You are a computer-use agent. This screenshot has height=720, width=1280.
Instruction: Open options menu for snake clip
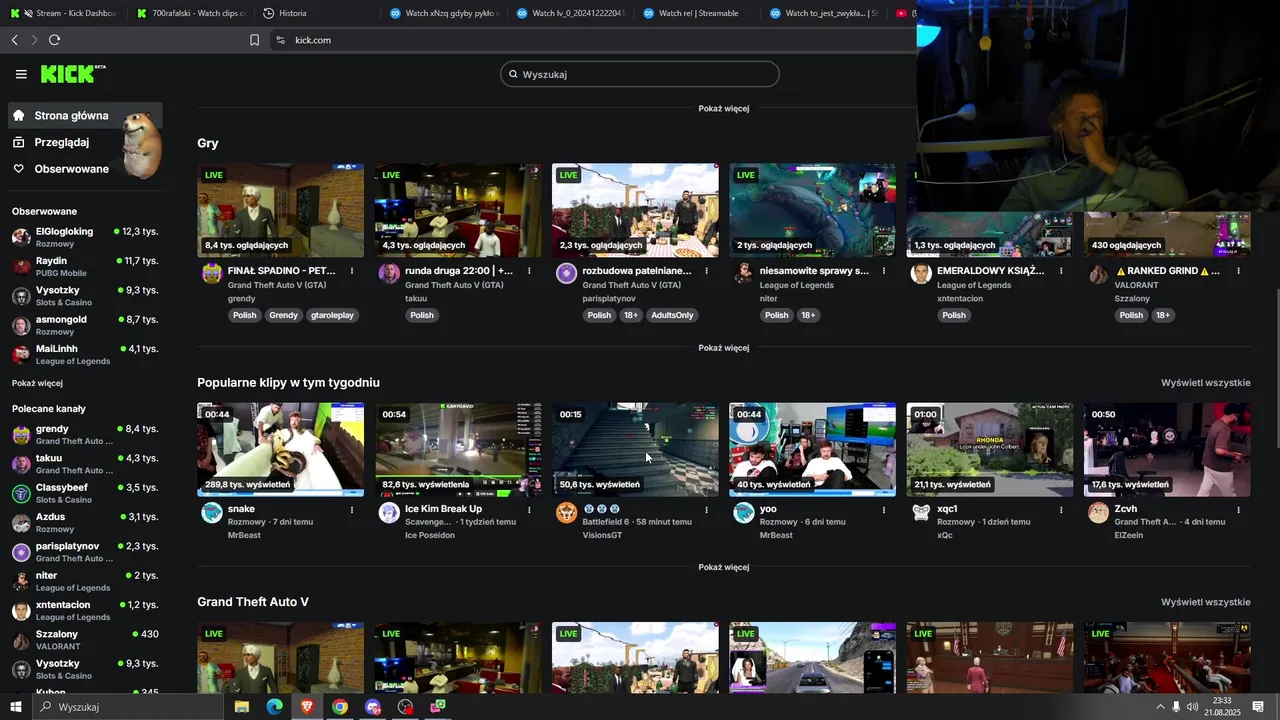[x=352, y=510]
